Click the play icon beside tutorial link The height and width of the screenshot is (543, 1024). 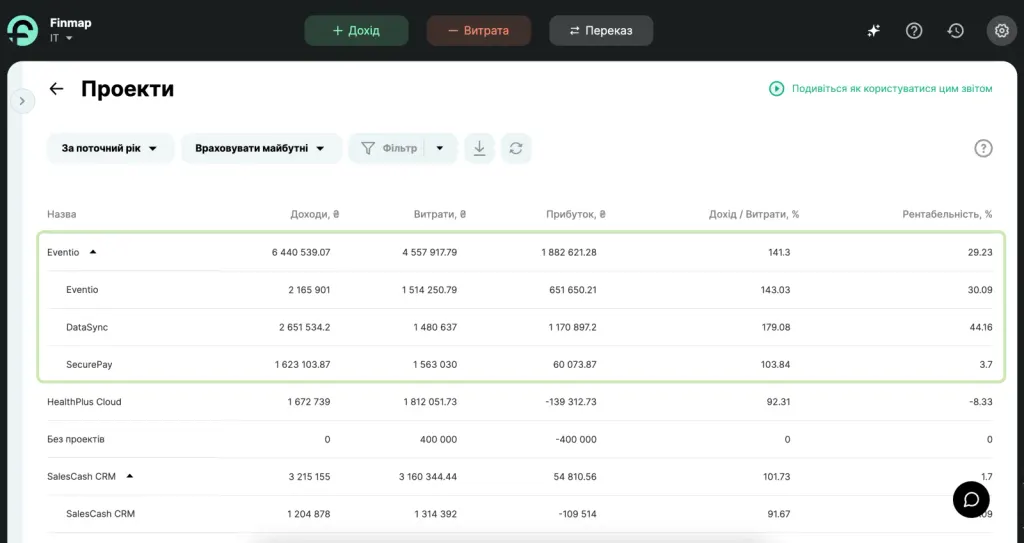pyautogui.click(x=776, y=89)
